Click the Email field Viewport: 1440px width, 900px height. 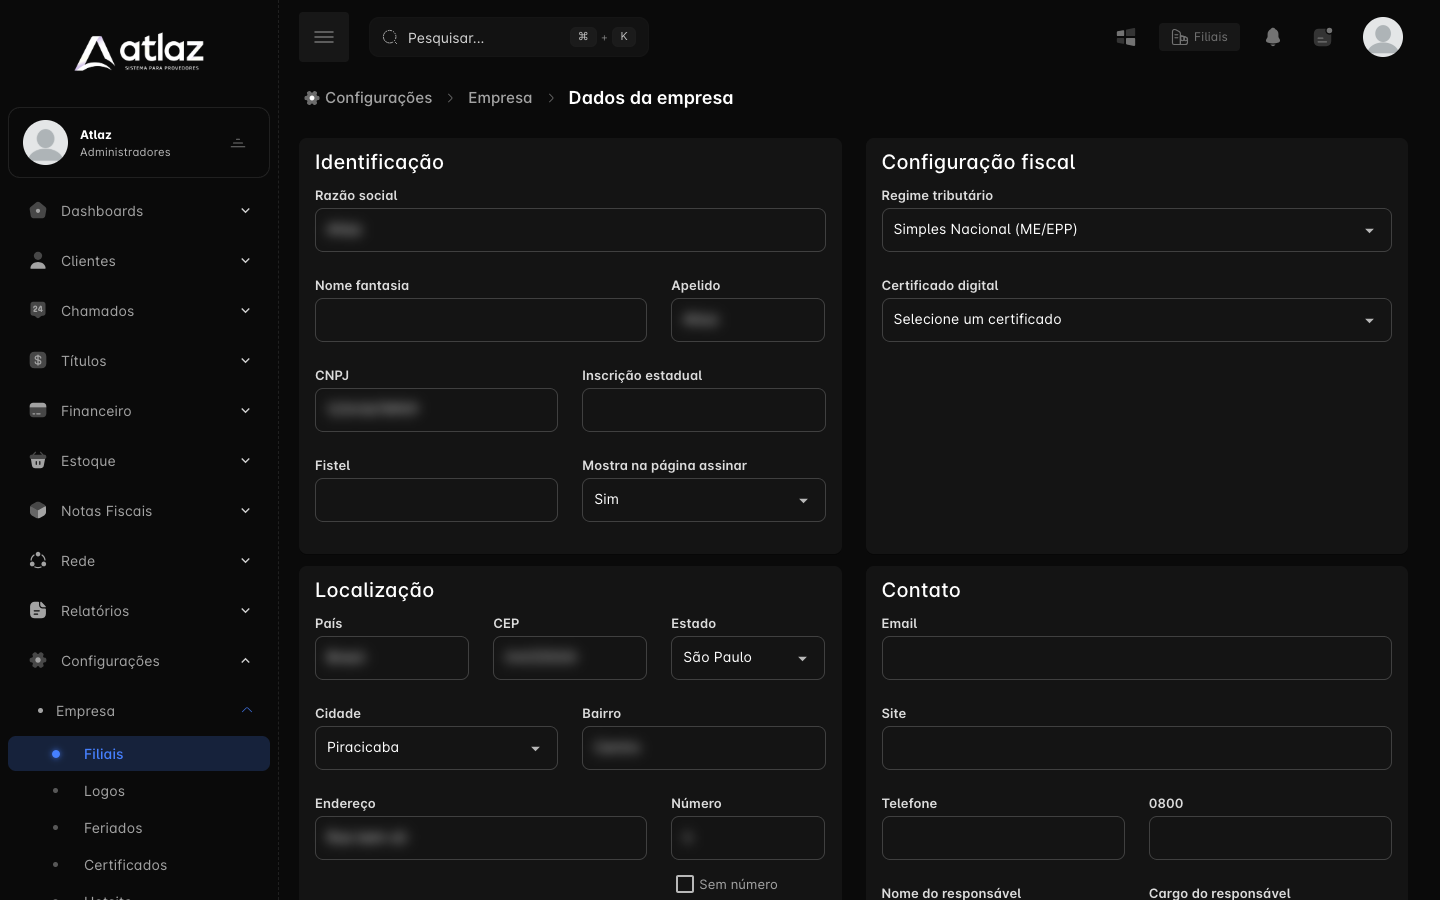1136,658
